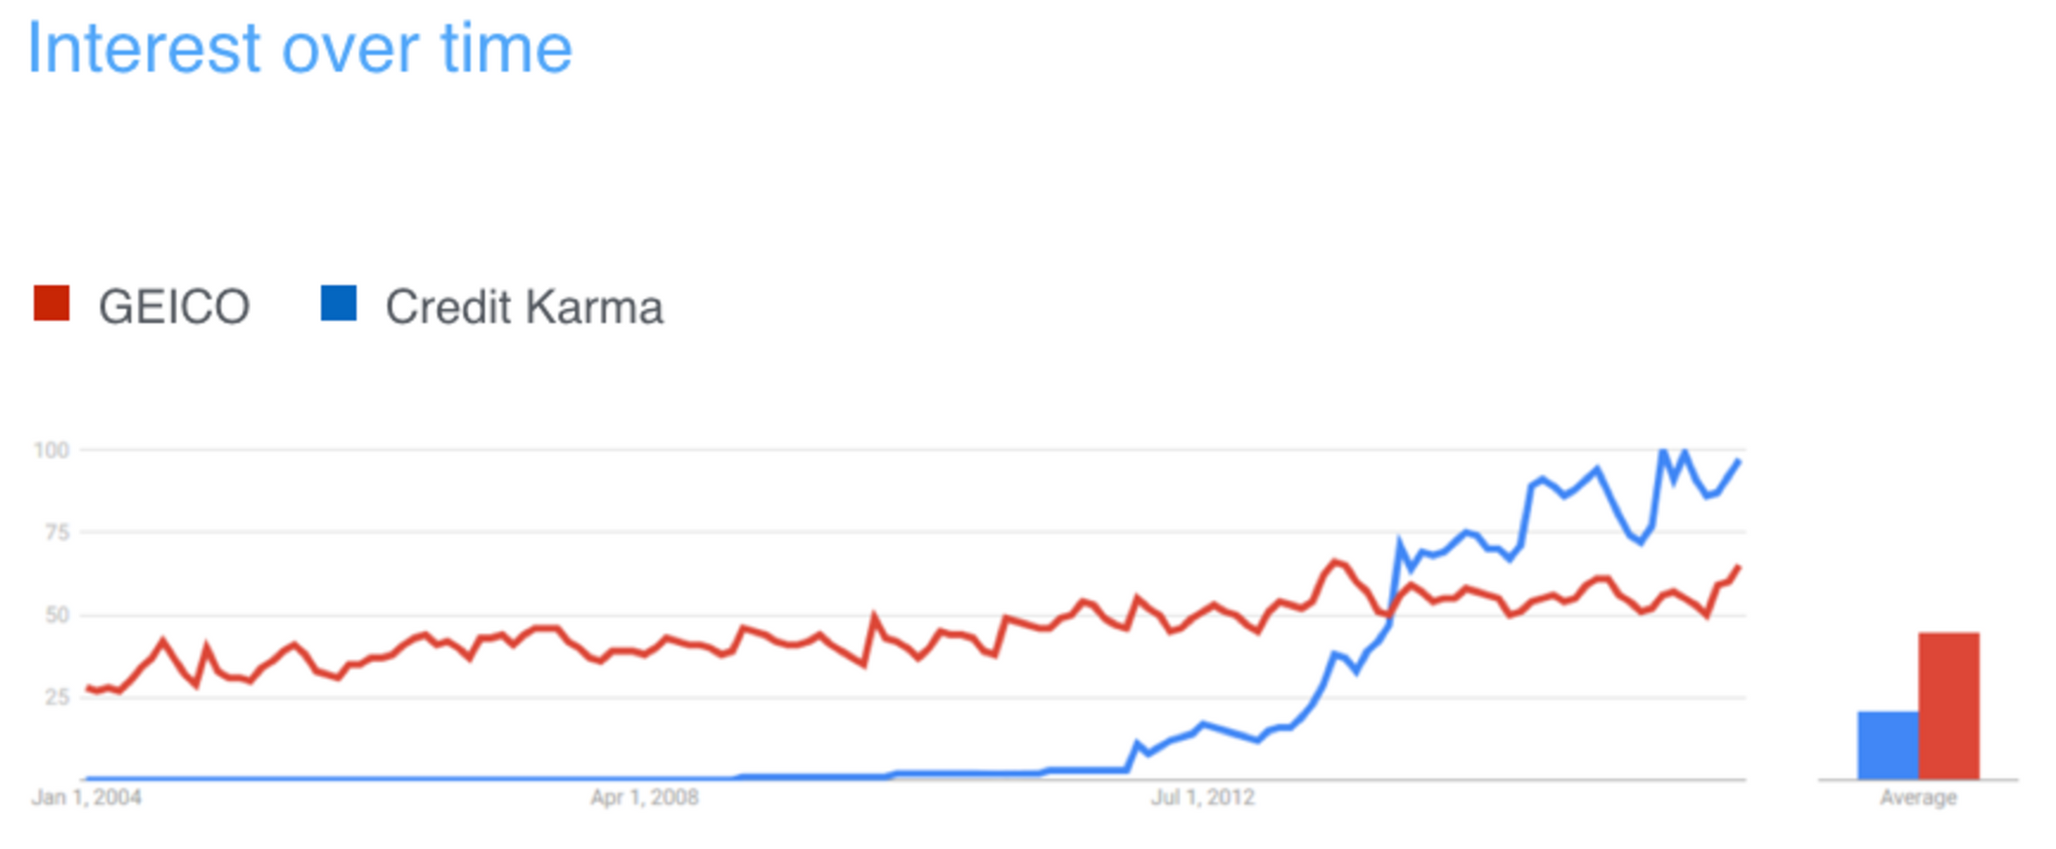Click the red GEICO legend swatch
This screenshot has width=2056, height=849.
[x=51, y=303]
